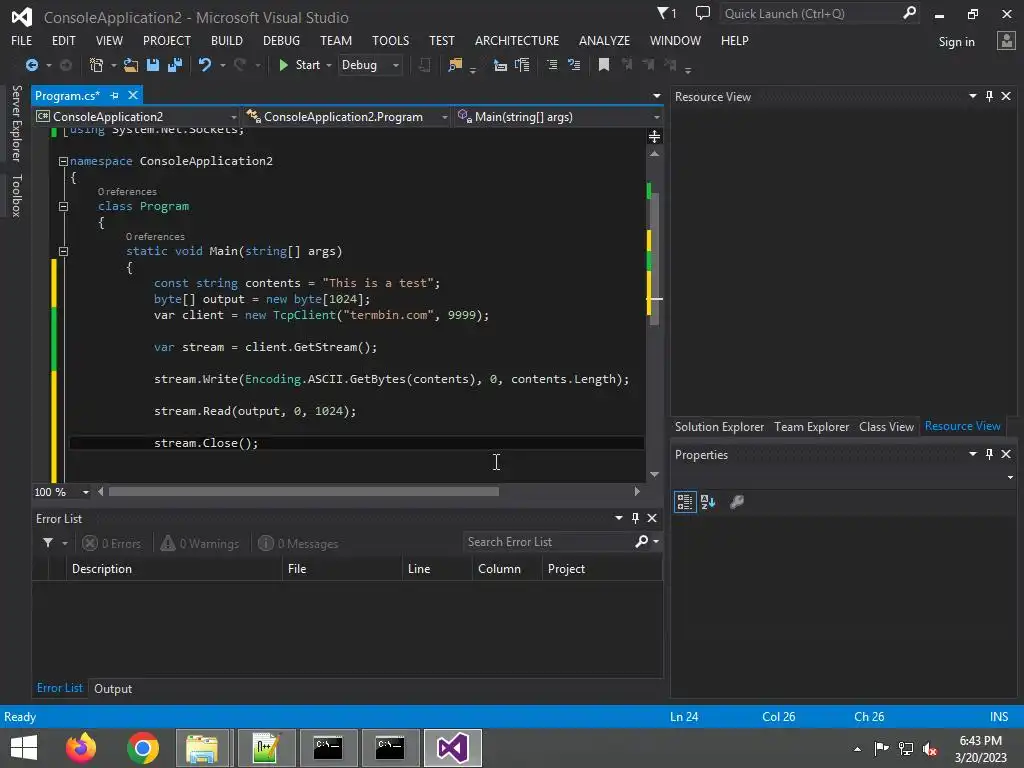This screenshot has width=1024, height=768.
Task: Open the FILE menu
Action: point(22,40)
